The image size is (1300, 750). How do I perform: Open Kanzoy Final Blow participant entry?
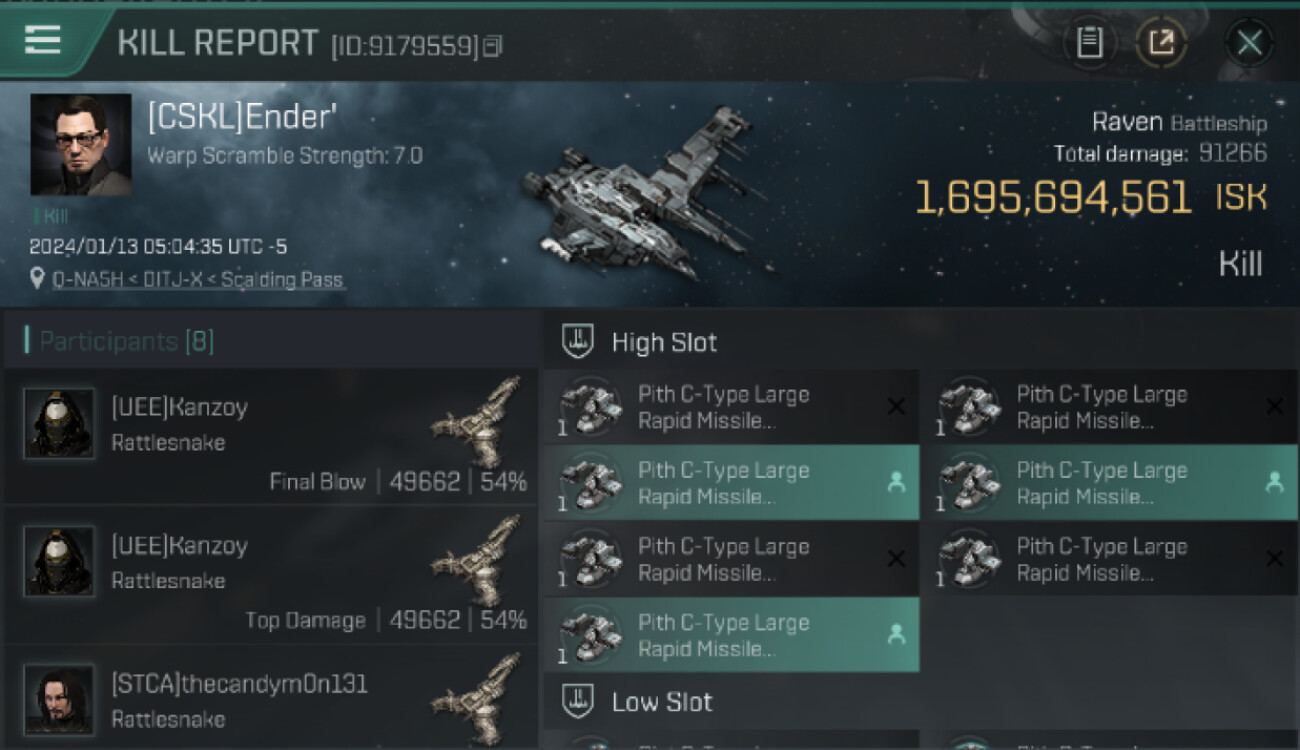pyautogui.click(x=270, y=437)
